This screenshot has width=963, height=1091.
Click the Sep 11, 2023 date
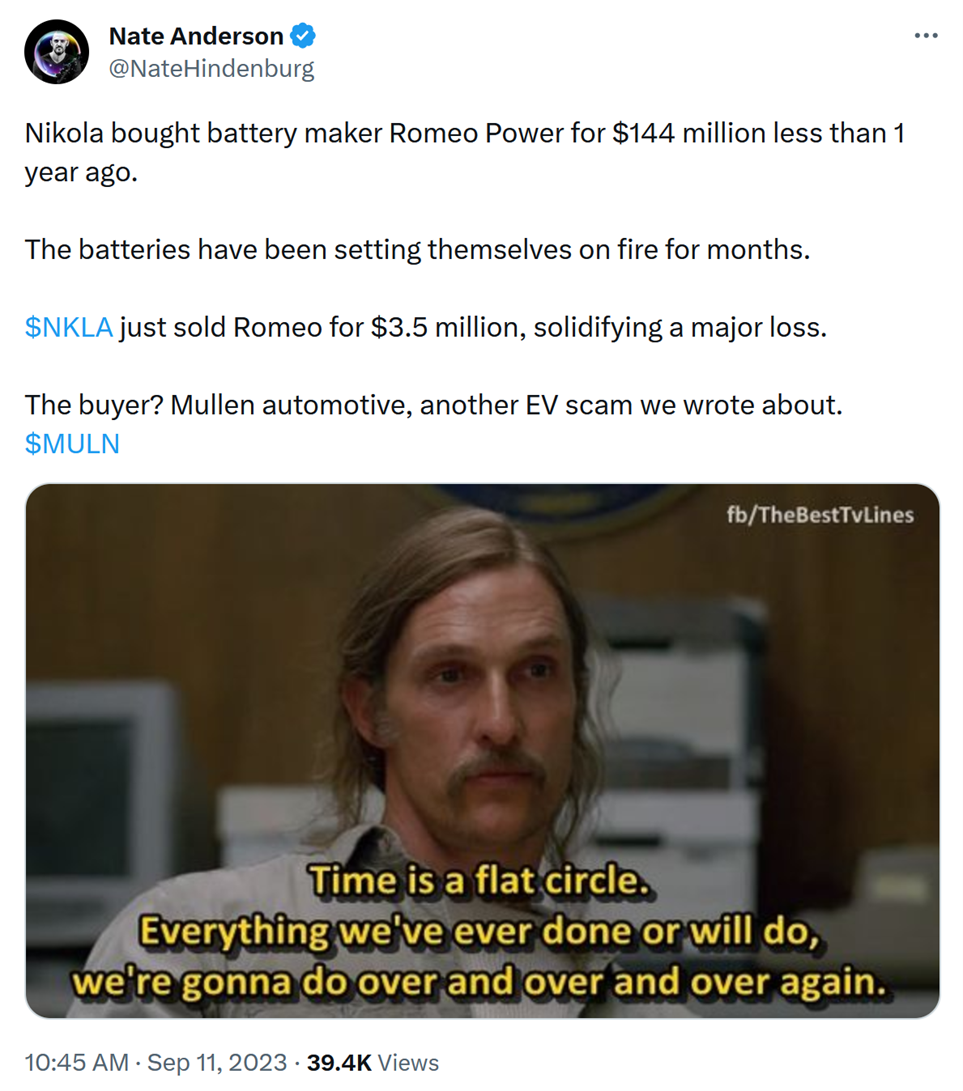(217, 1062)
